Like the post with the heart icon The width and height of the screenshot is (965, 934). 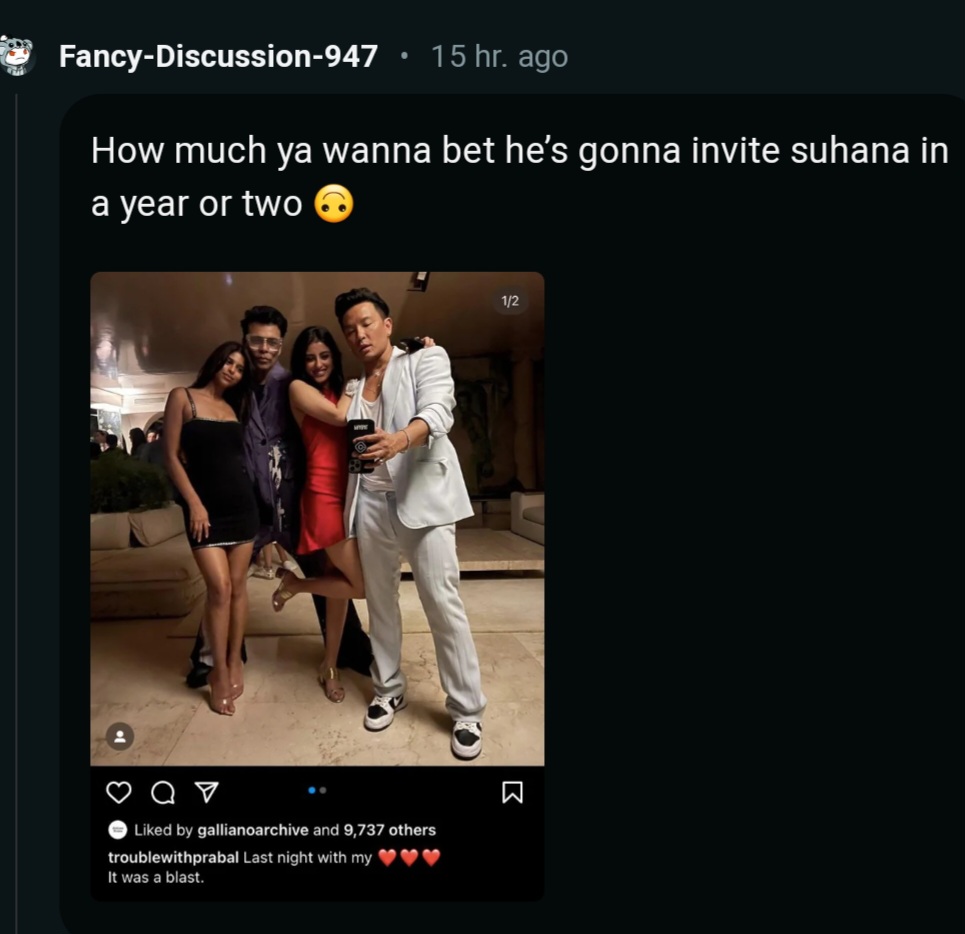click(x=119, y=792)
